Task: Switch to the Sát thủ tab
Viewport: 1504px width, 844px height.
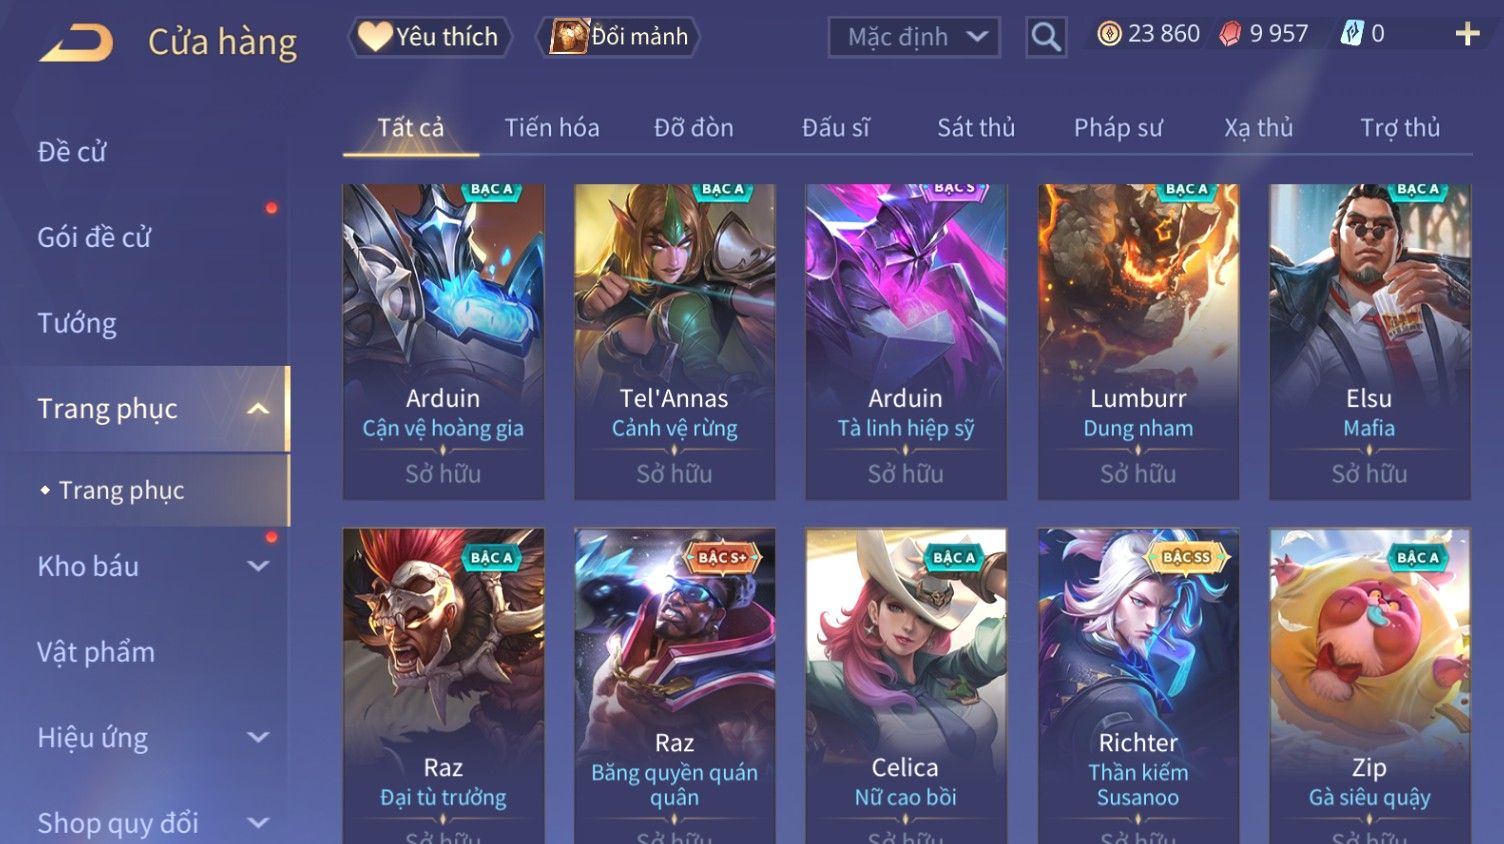Action: pyautogui.click(x=975, y=128)
